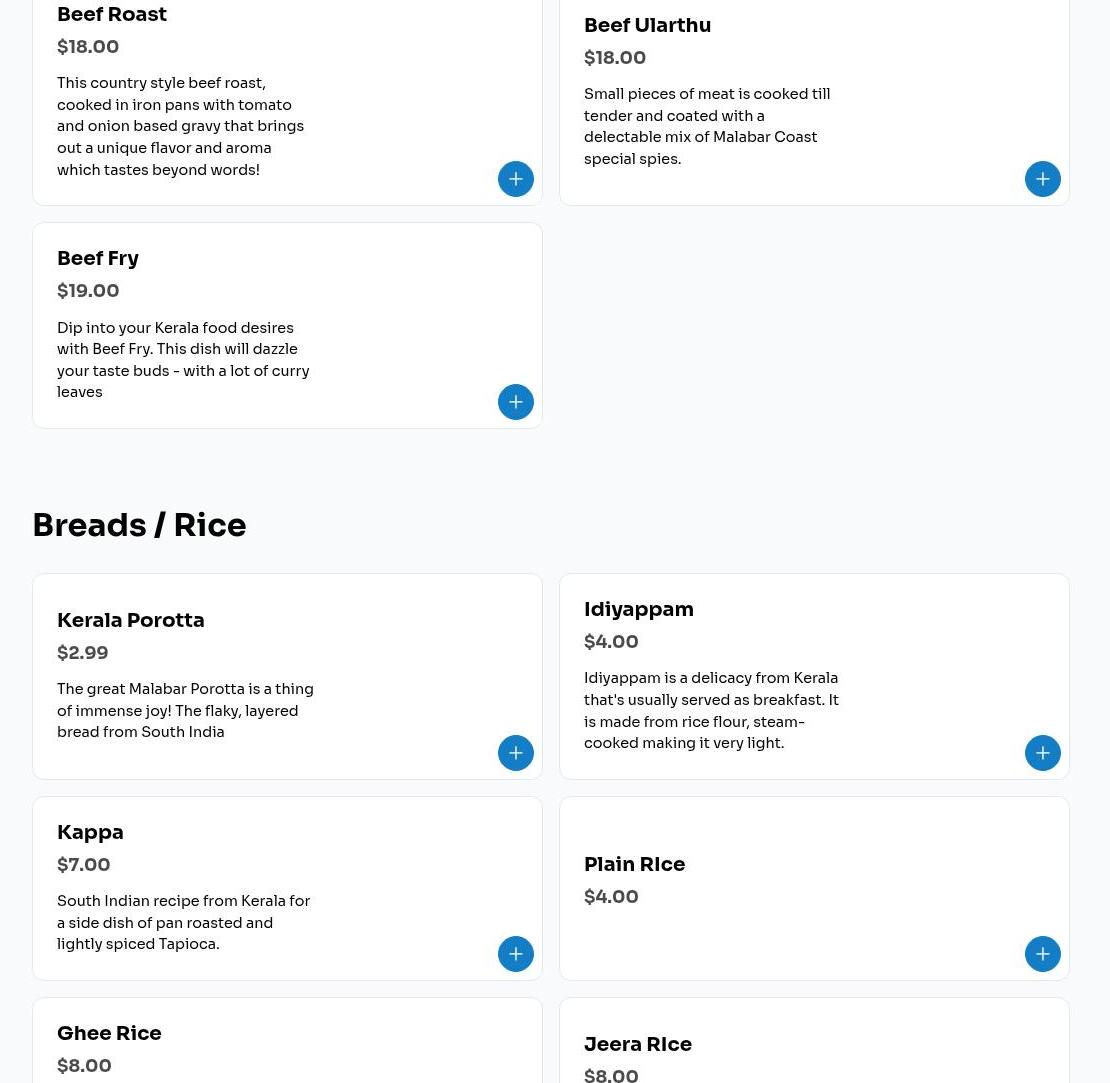The image size is (1110, 1083).
Task: Click the Idiyappam item title
Action: (x=639, y=610)
